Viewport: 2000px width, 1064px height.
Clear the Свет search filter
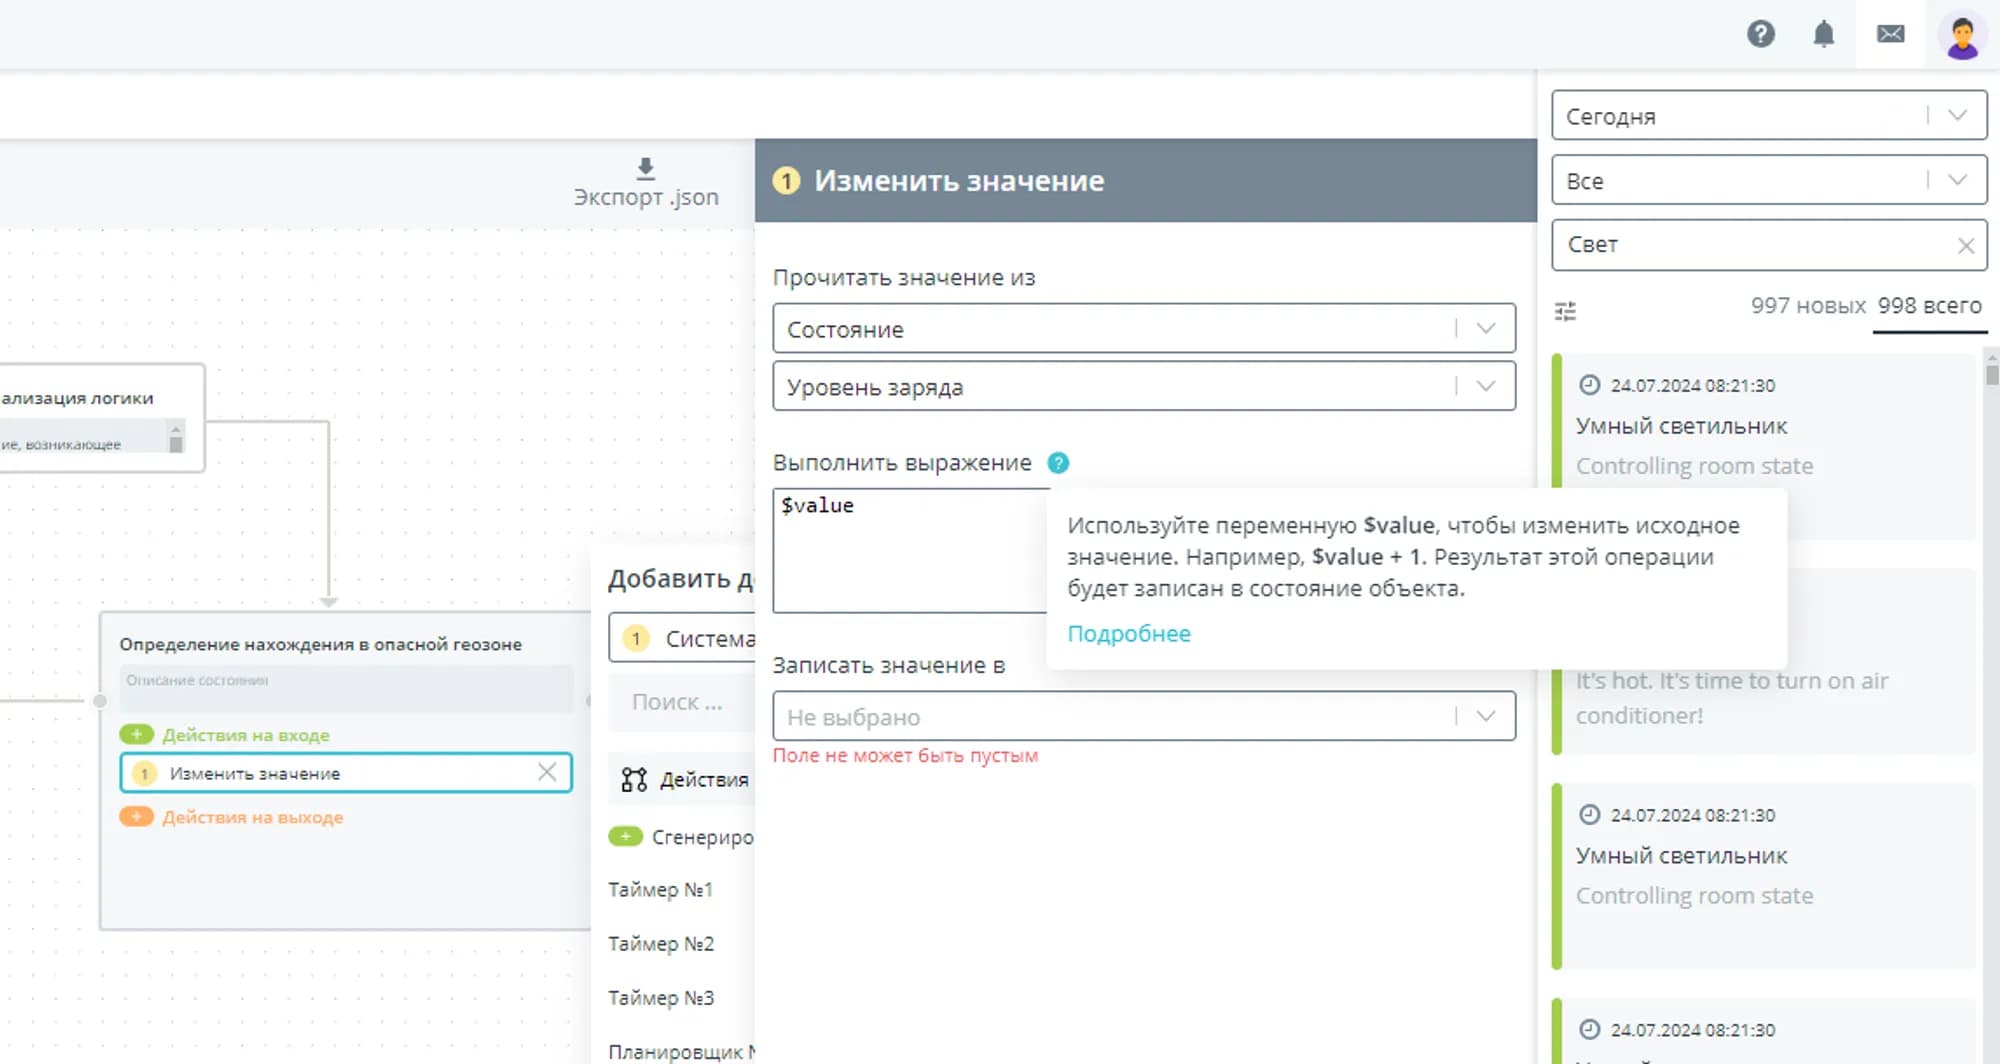click(x=1965, y=246)
